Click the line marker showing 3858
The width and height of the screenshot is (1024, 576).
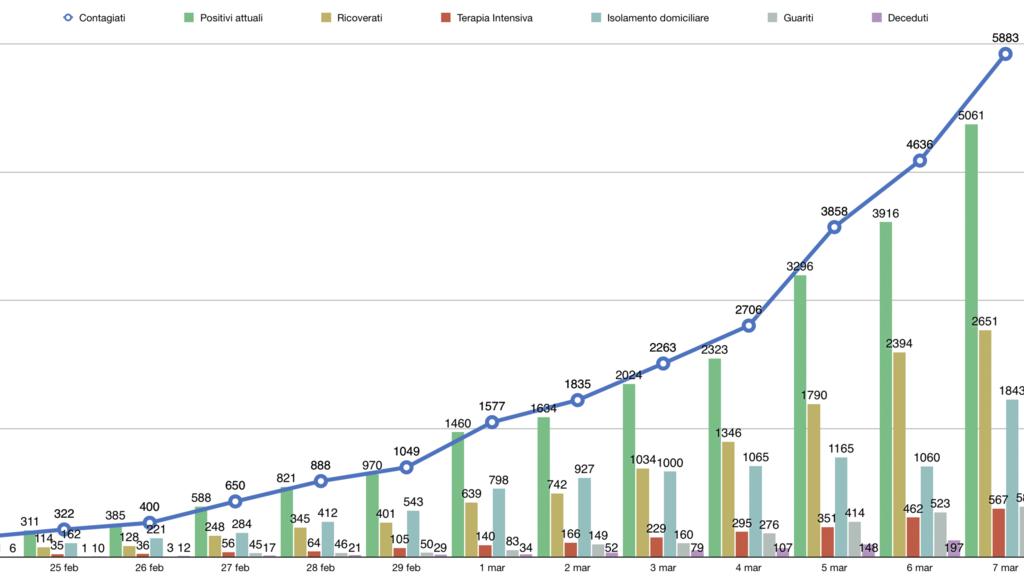point(834,227)
